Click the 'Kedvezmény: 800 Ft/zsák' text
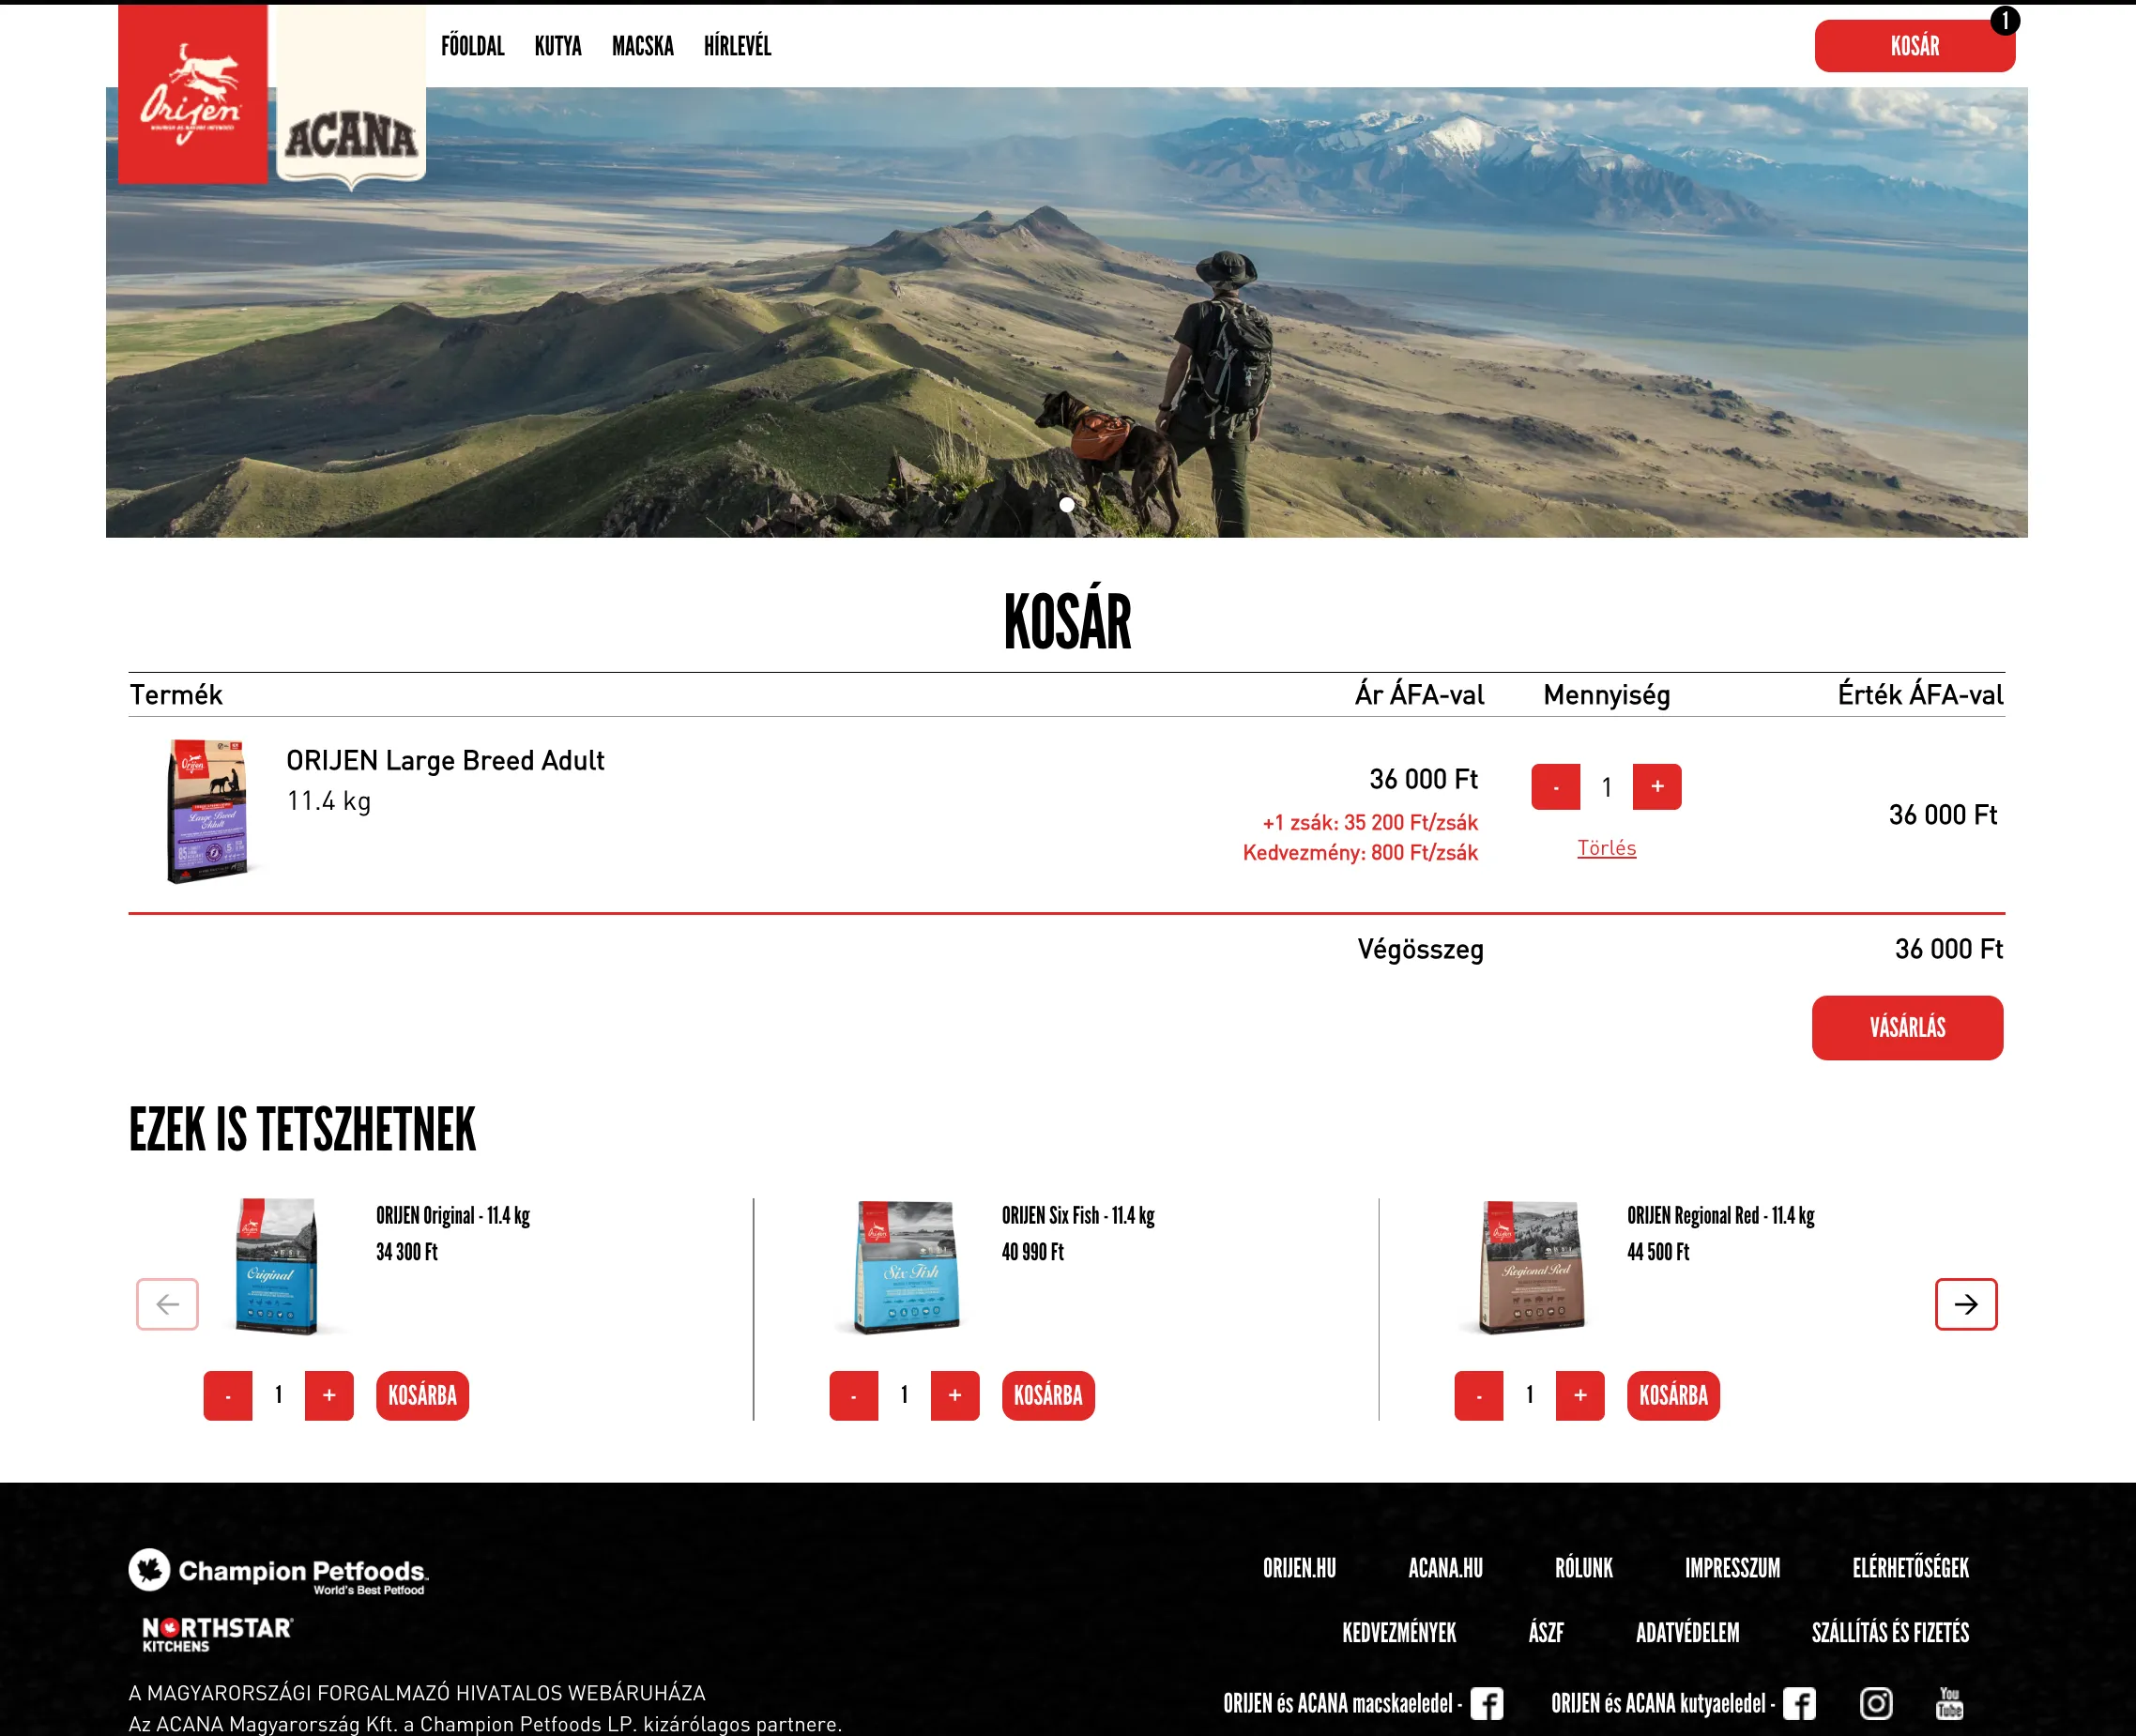The height and width of the screenshot is (1736, 2136). point(1361,853)
